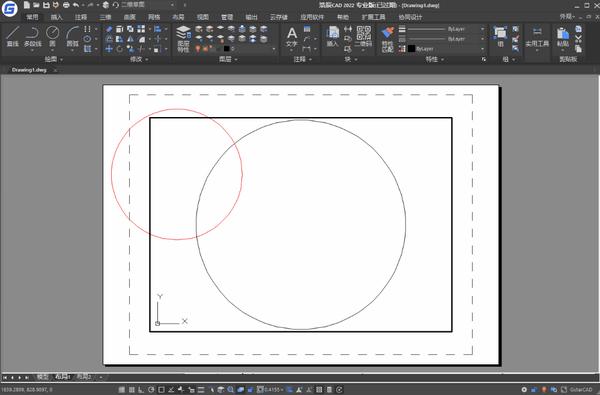Viewport: 600px width, 395px height.
Task: Click the zoom magnifier icon in status bar
Action: click(x=231, y=390)
